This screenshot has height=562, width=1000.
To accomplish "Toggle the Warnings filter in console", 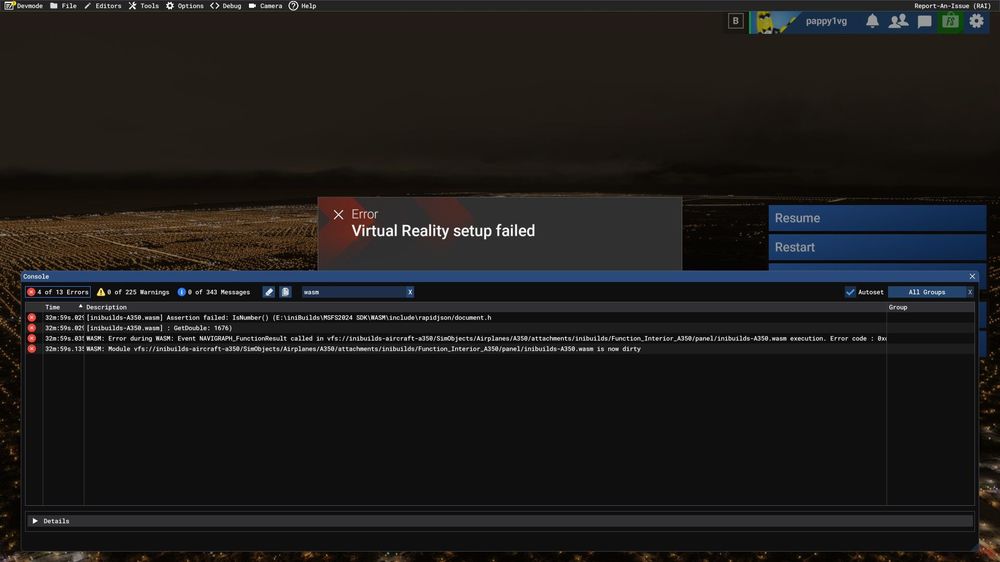I will [133, 292].
